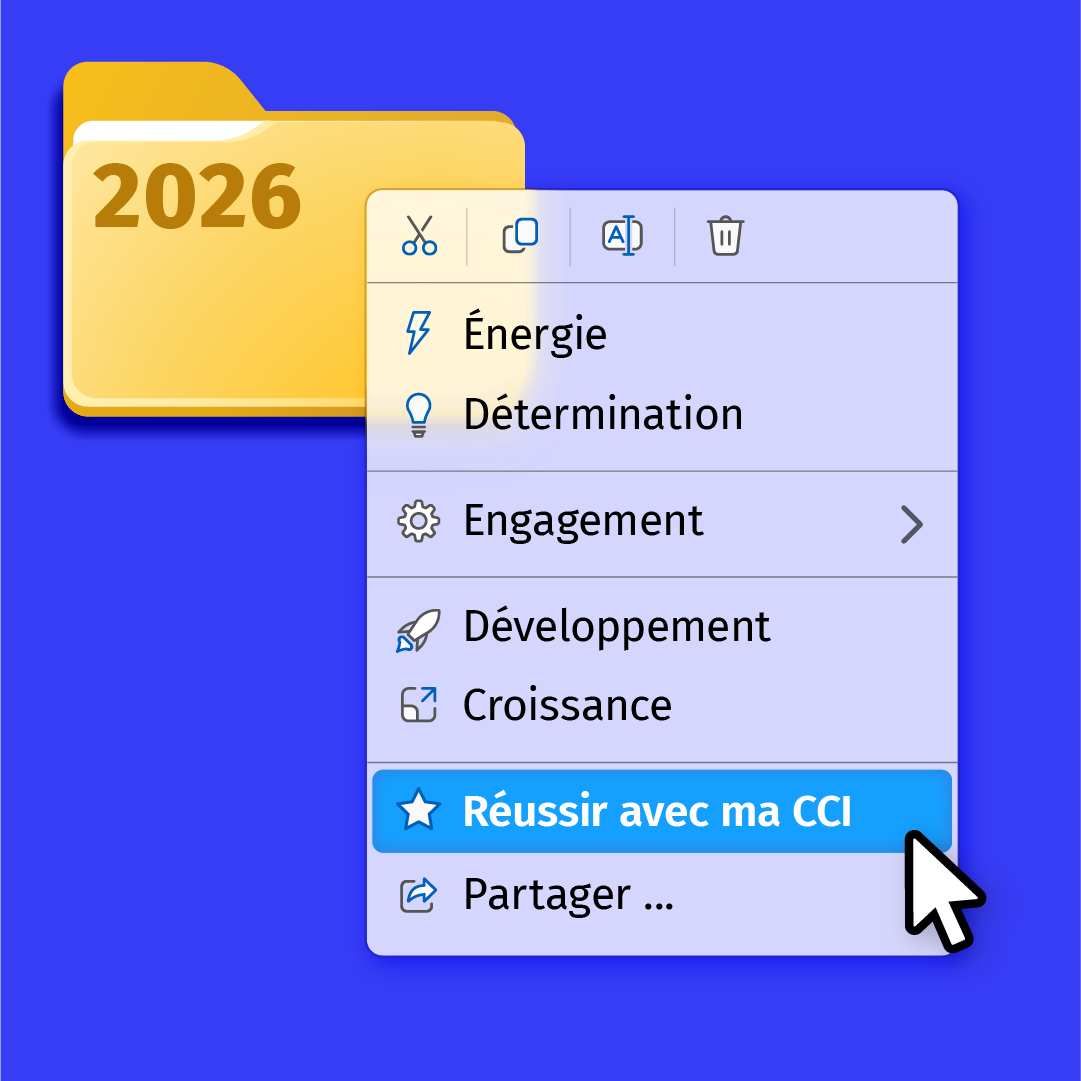Select the Partager ... option
Viewport: 1081px width, 1081px height.
click(568, 894)
